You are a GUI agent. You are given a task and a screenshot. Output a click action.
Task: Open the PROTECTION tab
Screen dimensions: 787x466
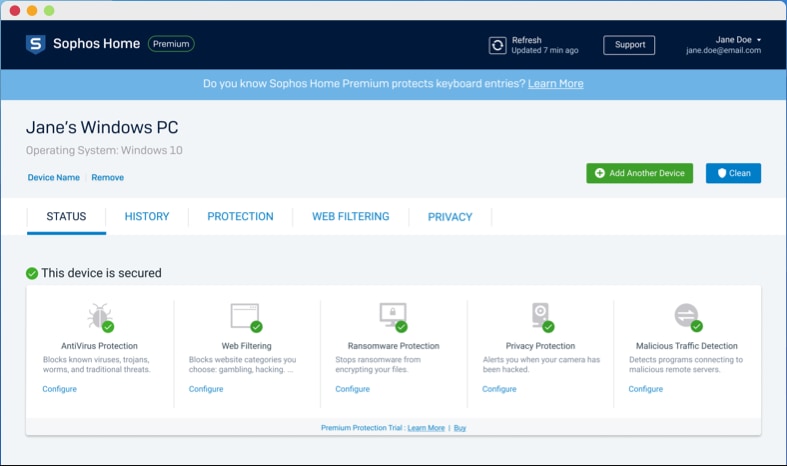pos(240,216)
